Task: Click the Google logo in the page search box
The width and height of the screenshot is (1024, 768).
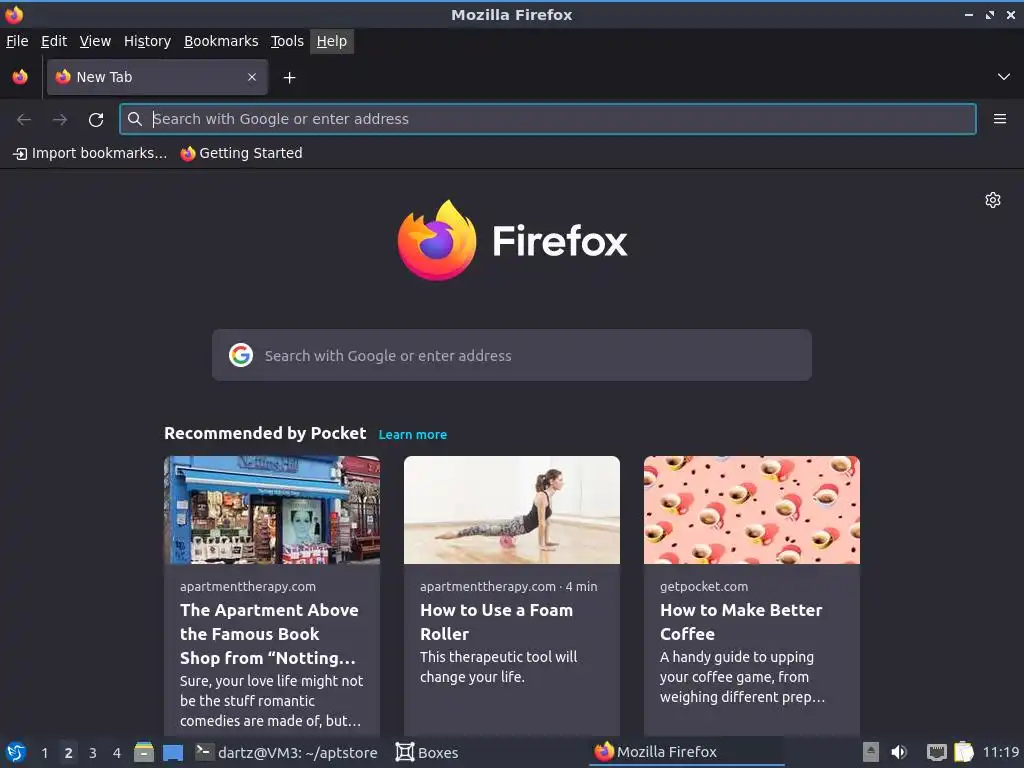Action: click(x=241, y=355)
